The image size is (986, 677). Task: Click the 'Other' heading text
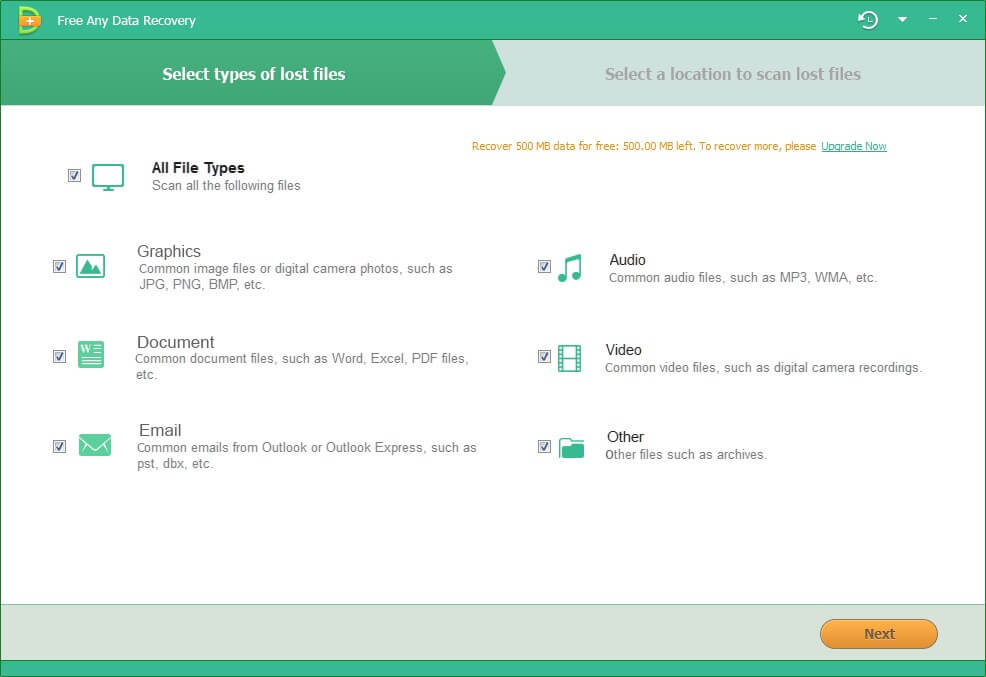[625, 436]
